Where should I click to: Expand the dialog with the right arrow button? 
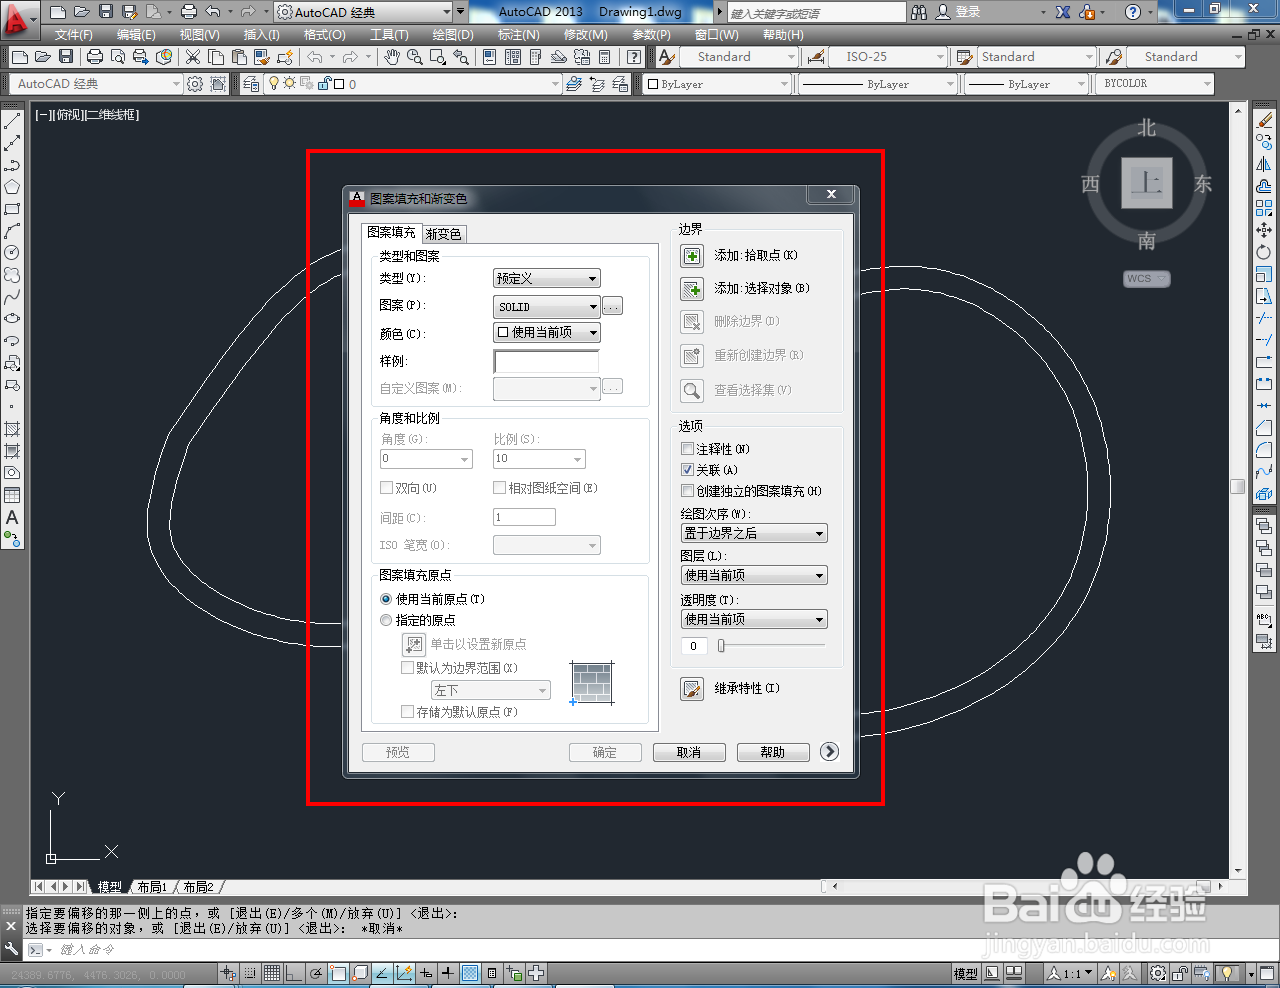[x=829, y=751]
